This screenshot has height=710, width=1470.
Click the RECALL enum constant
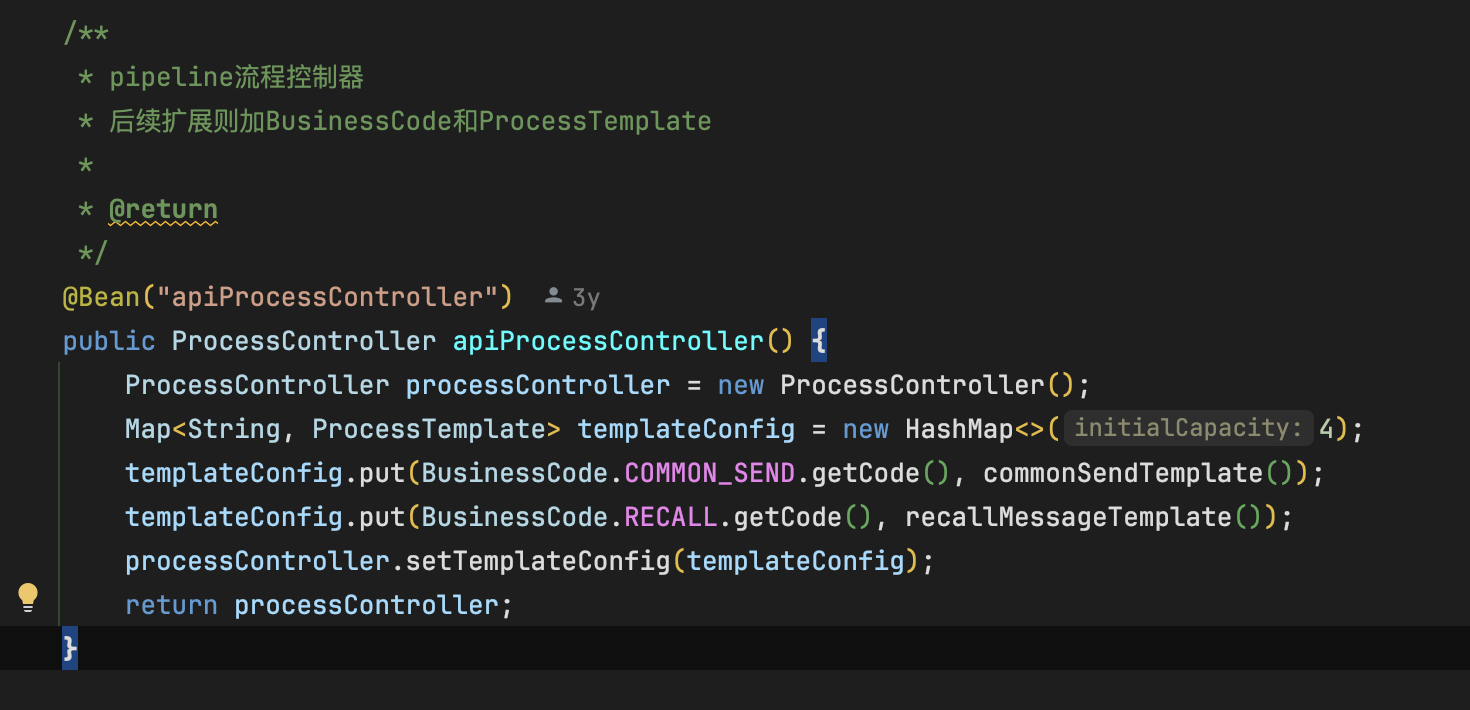point(671,517)
